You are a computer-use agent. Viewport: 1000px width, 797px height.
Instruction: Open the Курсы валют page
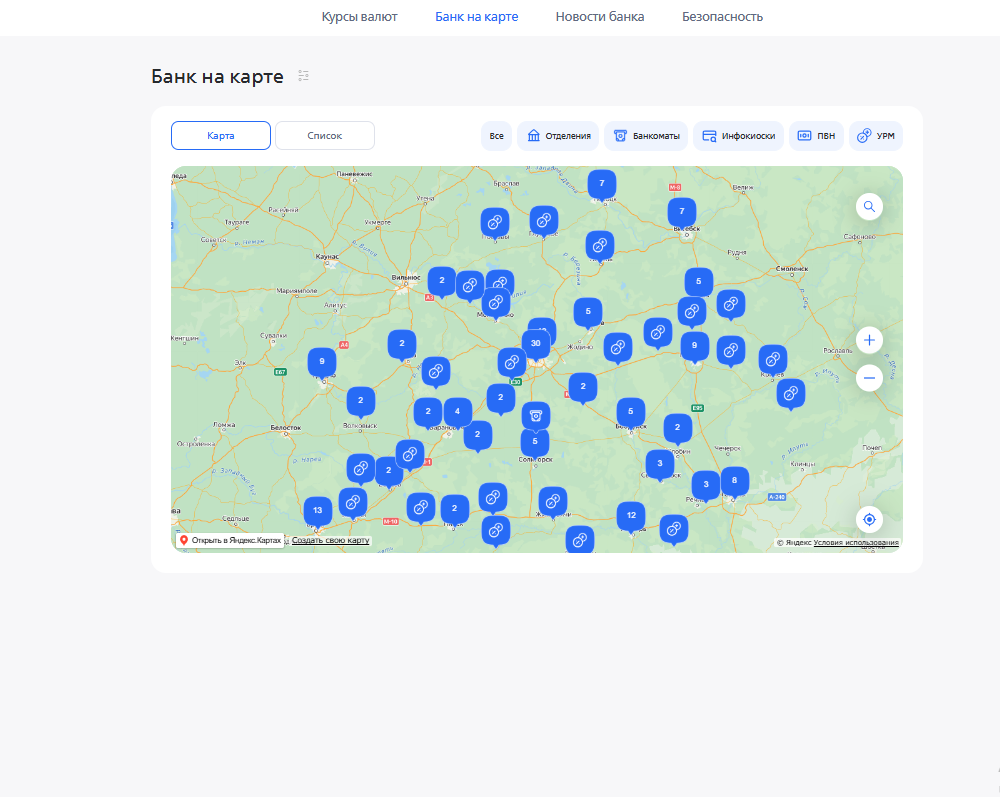(359, 16)
